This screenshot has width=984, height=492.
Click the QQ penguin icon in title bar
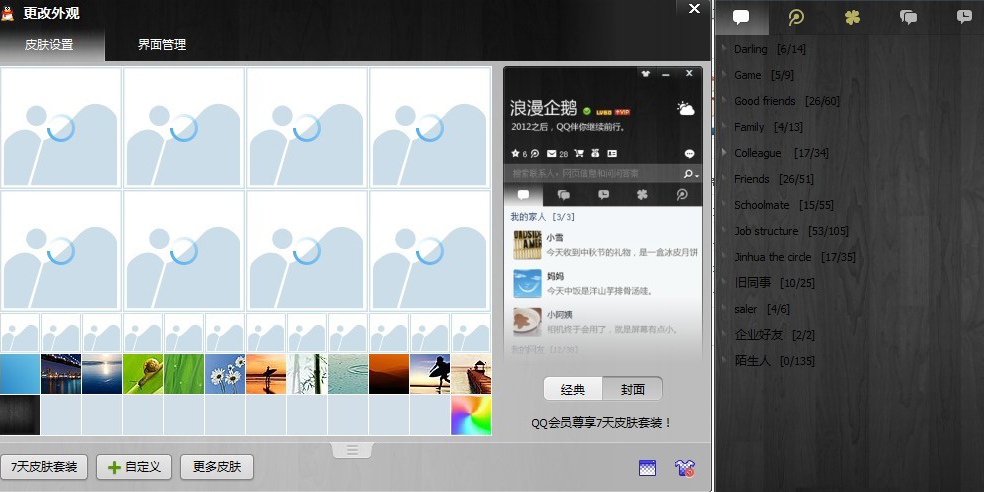tap(8, 14)
